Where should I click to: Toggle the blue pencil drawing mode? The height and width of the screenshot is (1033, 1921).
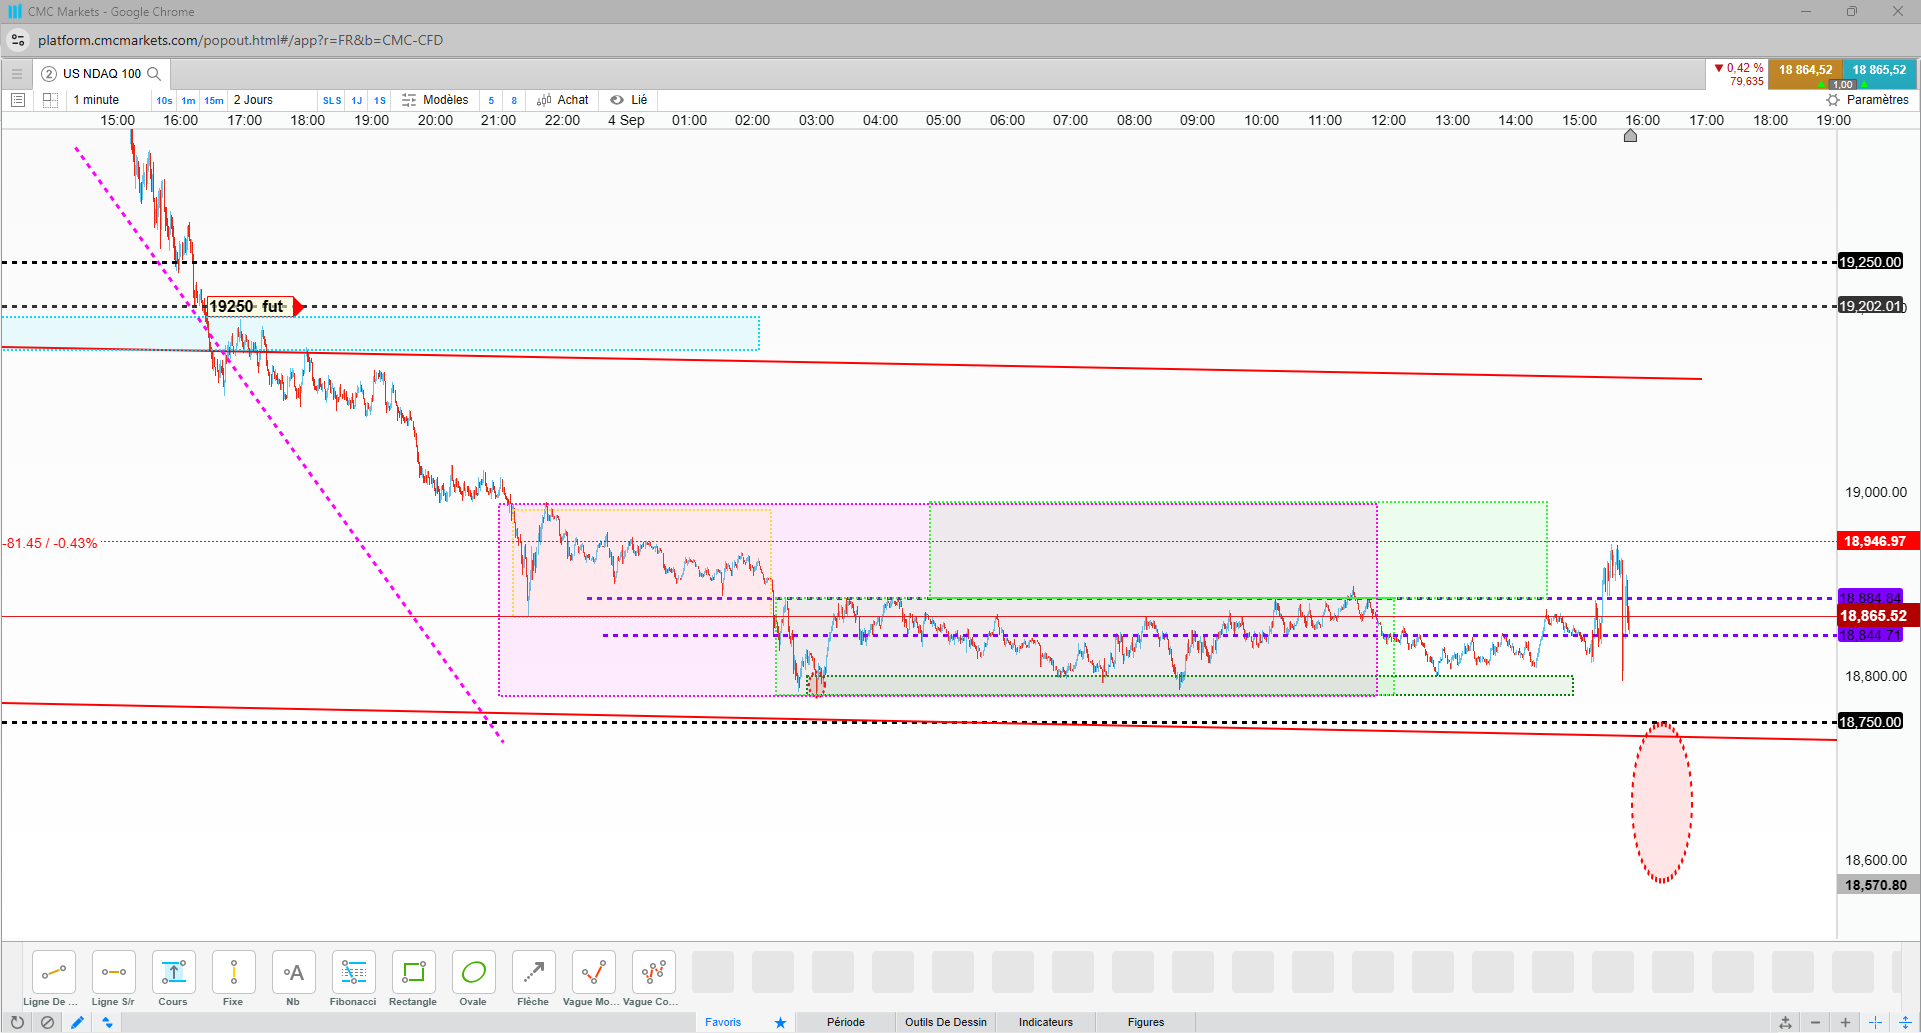[x=77, y=1022]
